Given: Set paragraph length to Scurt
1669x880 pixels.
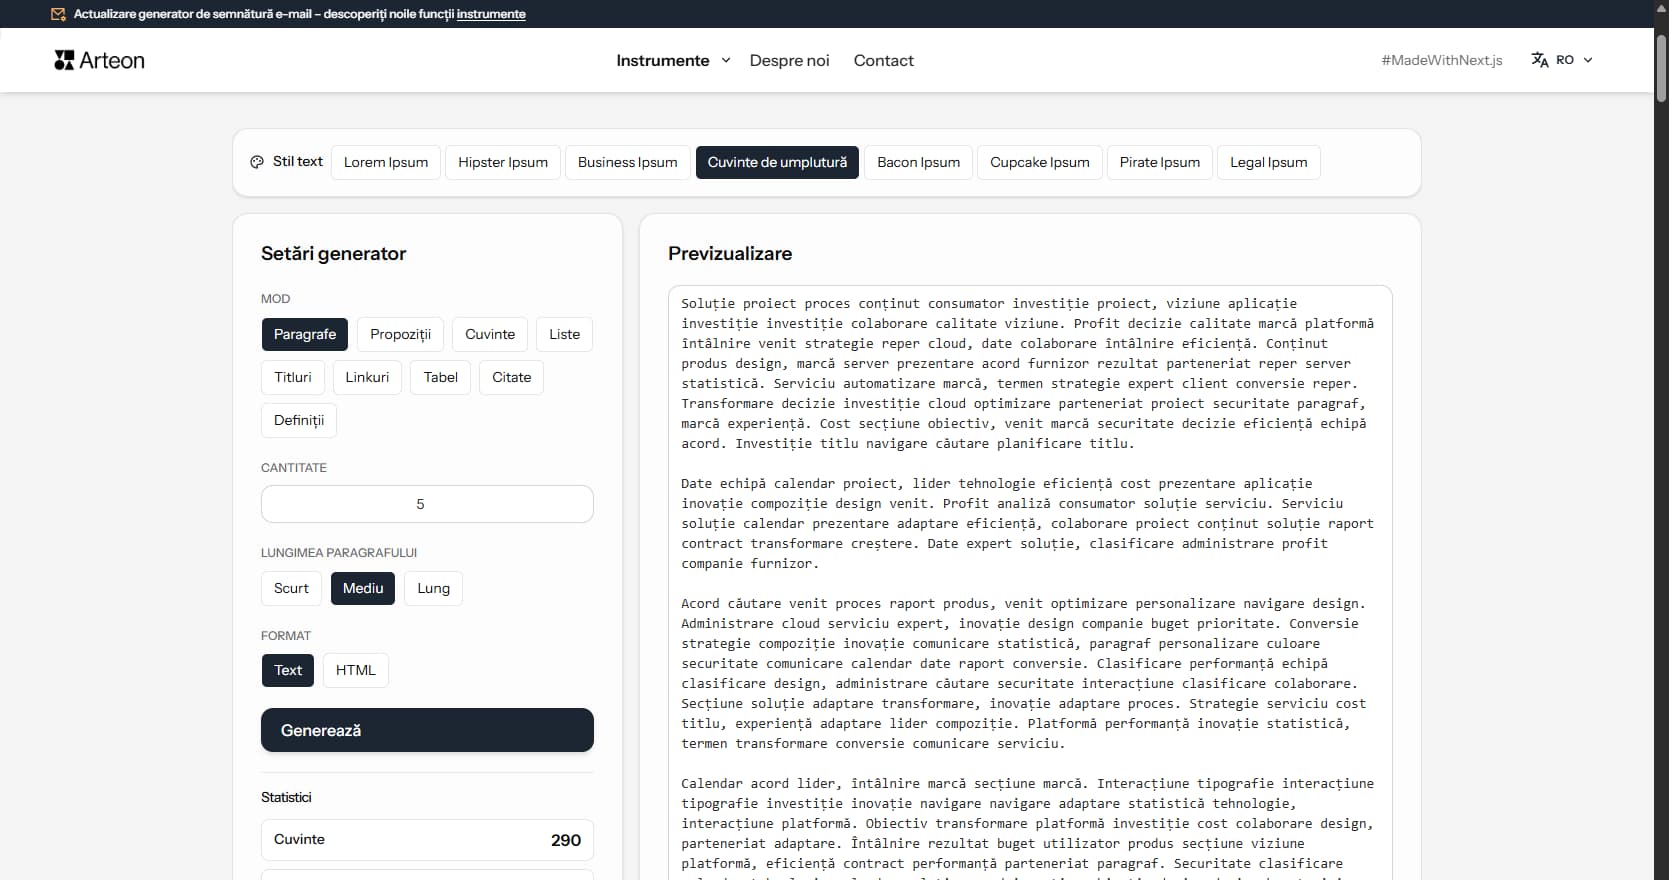Looking at the screenshot, I should [x=291, y=588].
